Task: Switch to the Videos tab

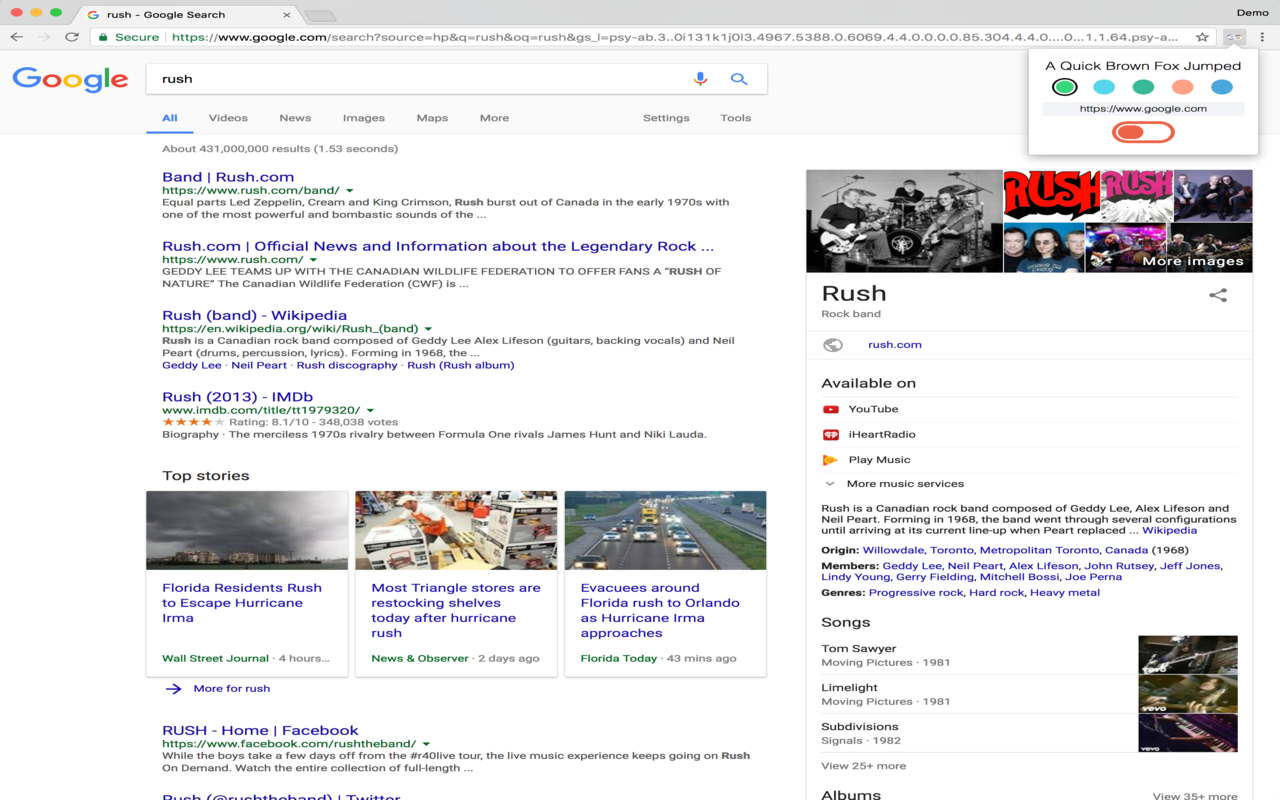Action: tap(228, 118)
